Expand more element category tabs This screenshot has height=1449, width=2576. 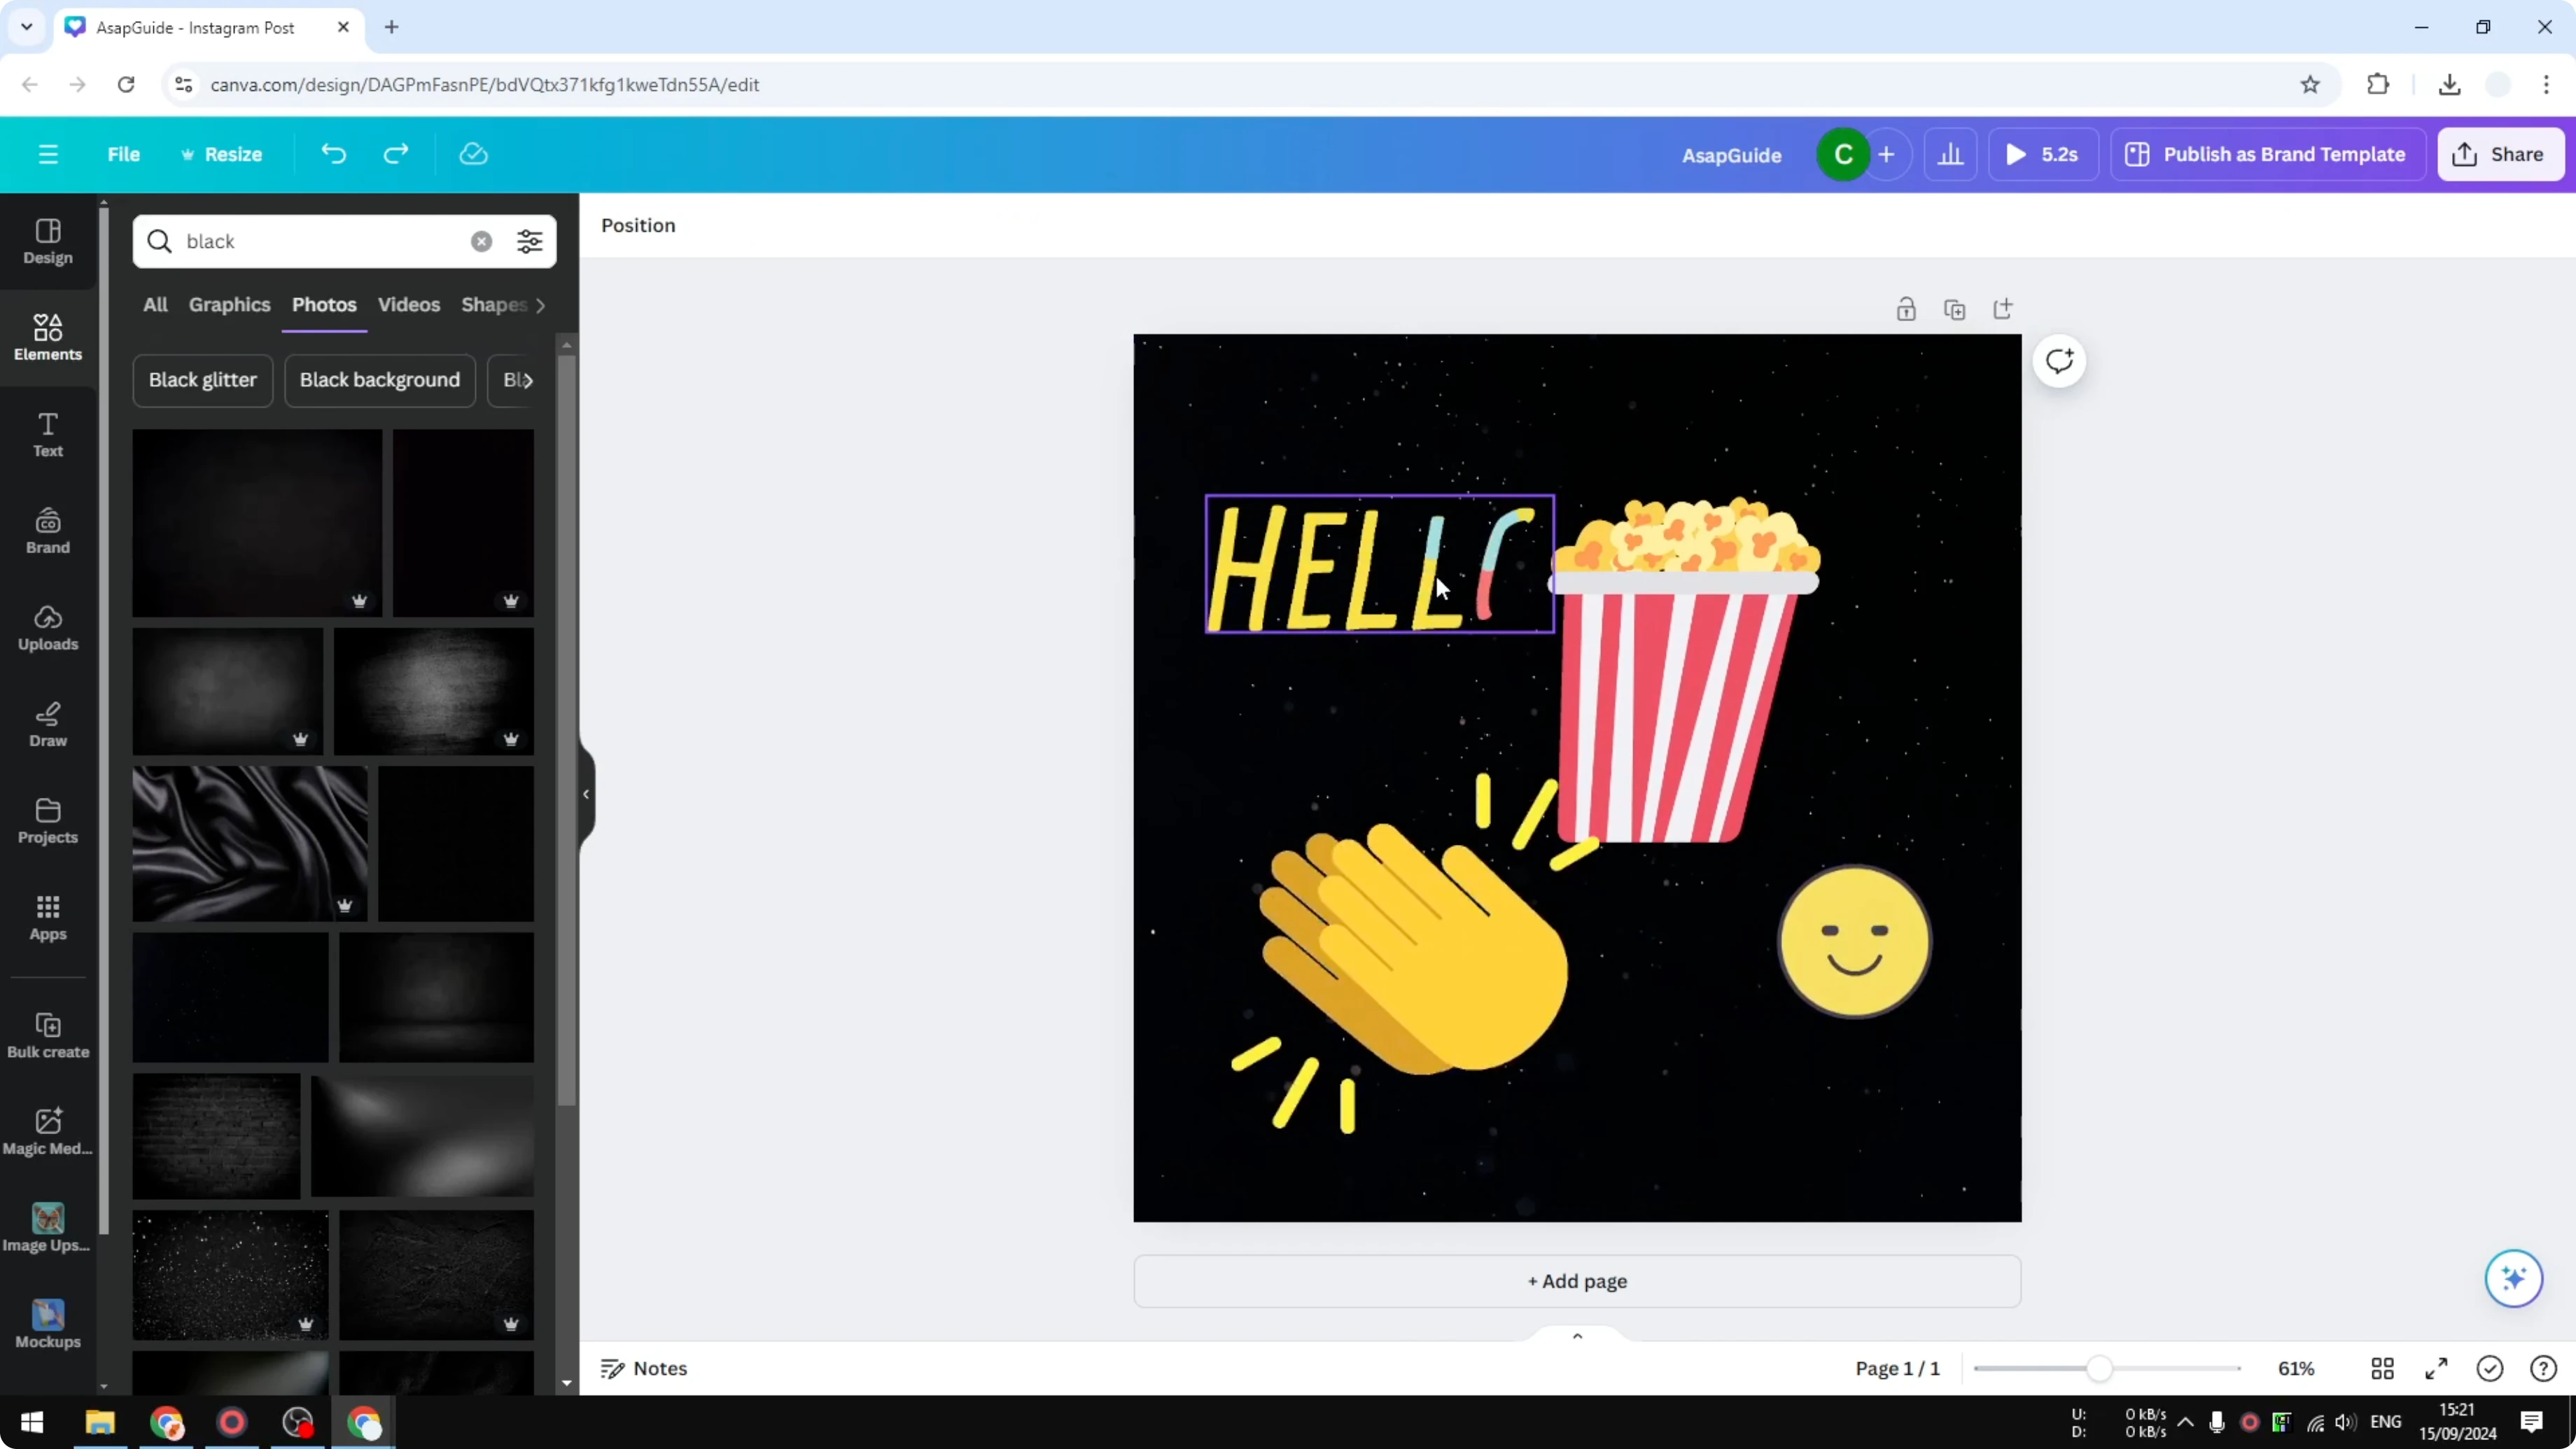point(541,305)
